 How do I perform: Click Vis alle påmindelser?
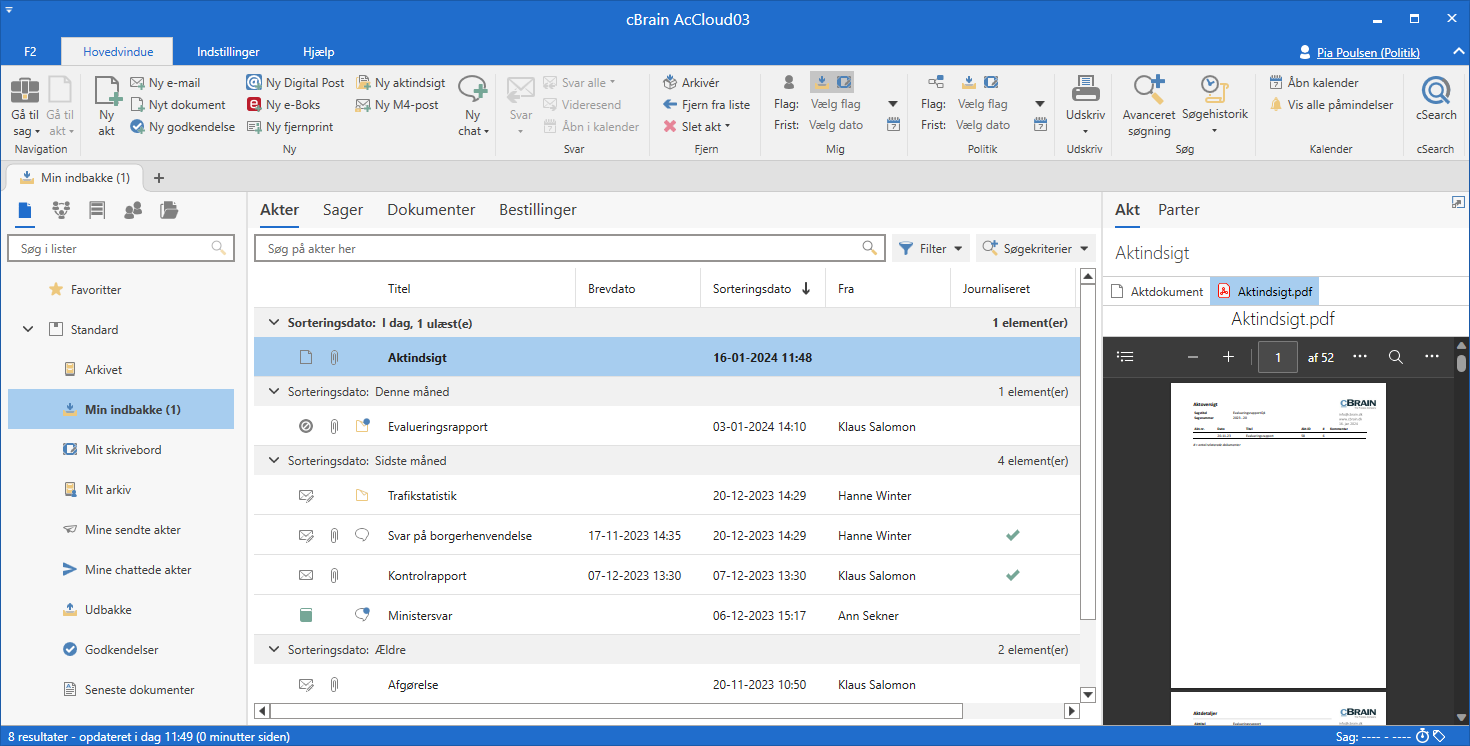tap(1331, 105)
